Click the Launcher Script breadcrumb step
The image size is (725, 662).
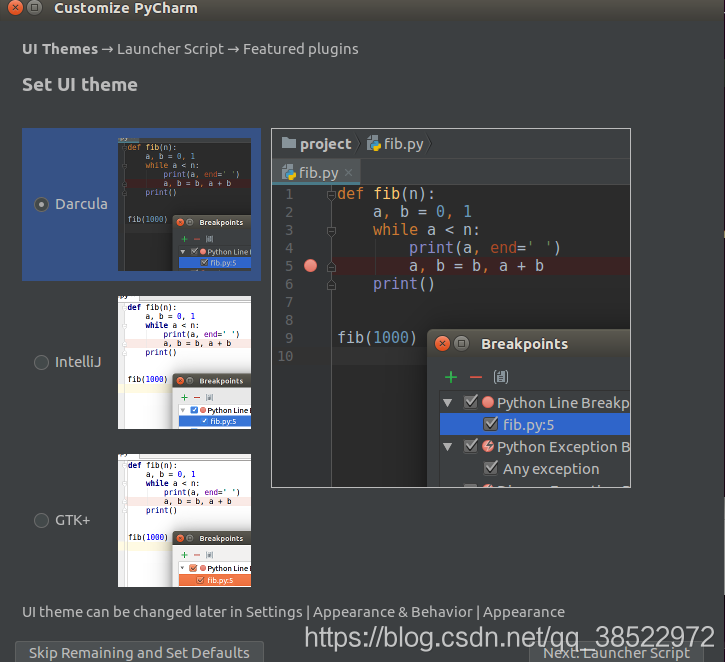tap(170, 49)
